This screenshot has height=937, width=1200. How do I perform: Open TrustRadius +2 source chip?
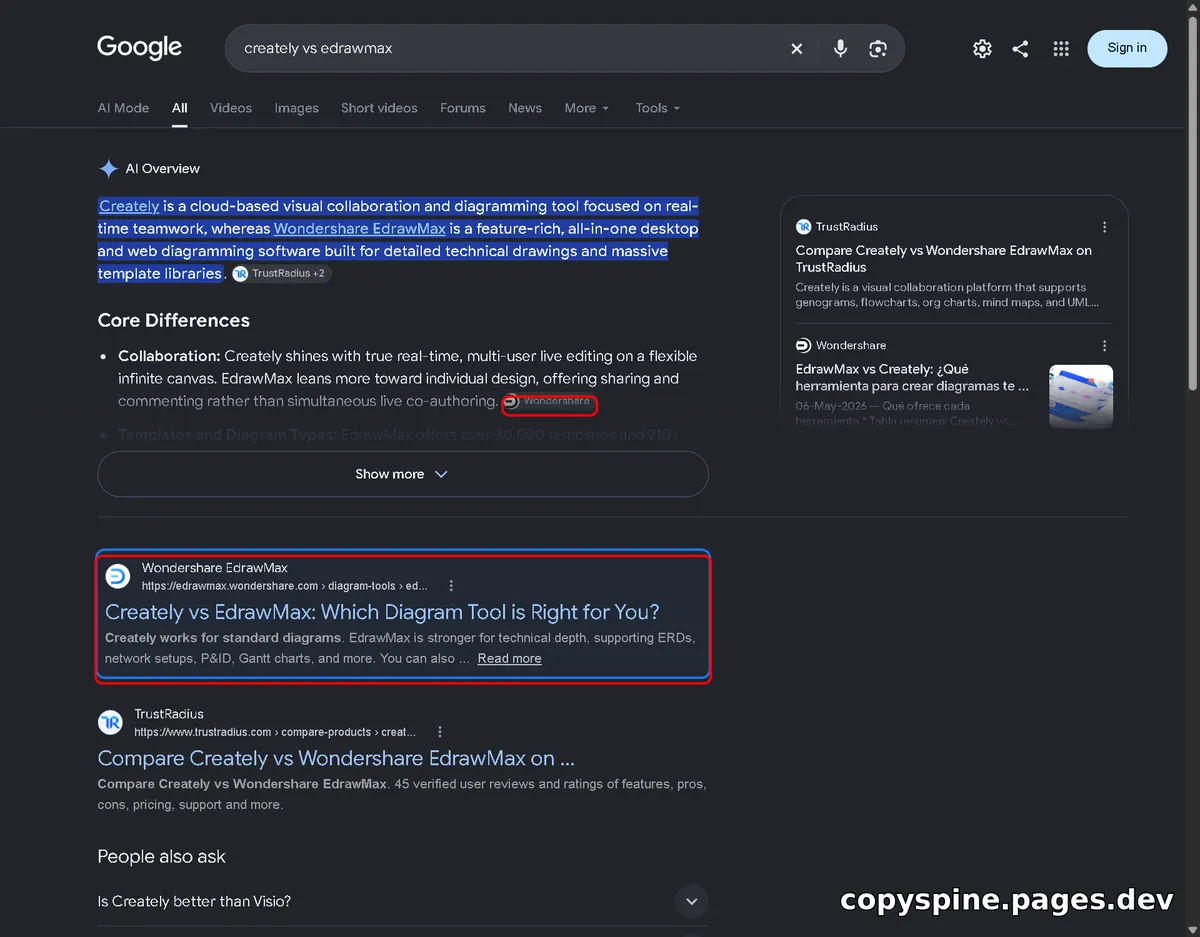[280, 273]
